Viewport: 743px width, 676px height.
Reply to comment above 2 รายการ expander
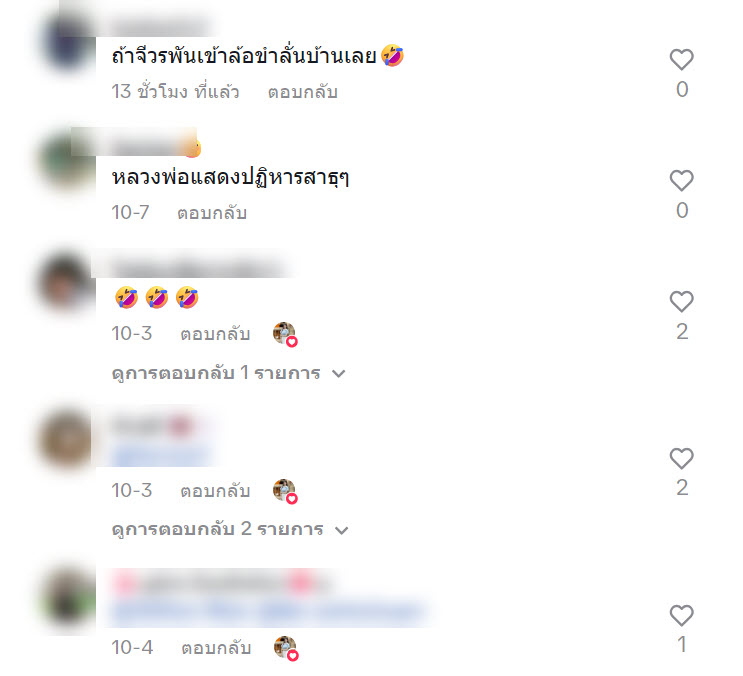point(215,491)
